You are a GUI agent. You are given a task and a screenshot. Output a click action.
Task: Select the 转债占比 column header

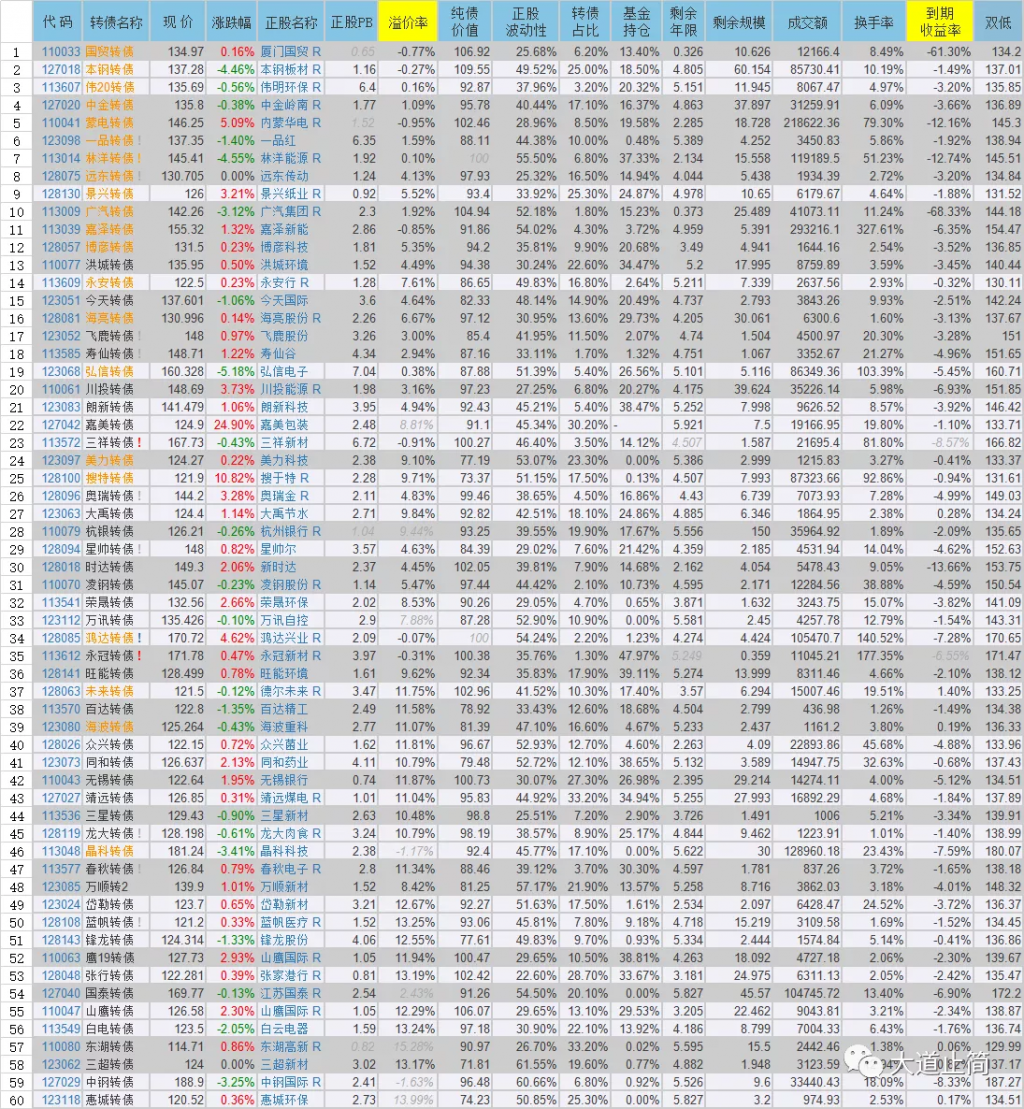(x=585, y=22)
